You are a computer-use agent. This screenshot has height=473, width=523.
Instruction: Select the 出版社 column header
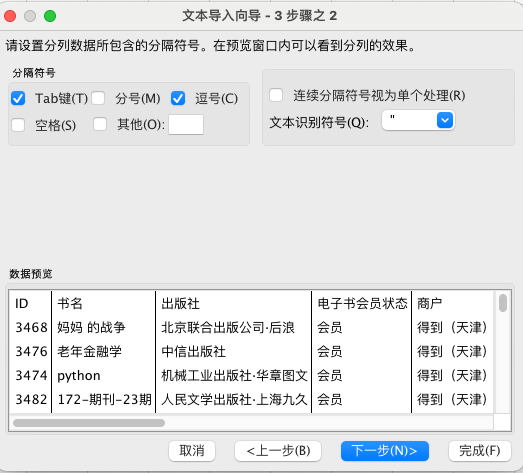[x=180, y=304]
